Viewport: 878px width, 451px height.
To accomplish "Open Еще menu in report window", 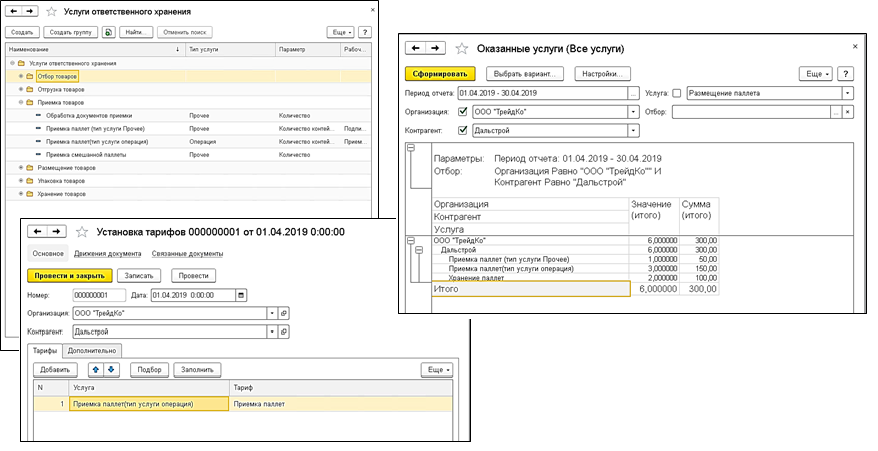I will tap(817, 73).
